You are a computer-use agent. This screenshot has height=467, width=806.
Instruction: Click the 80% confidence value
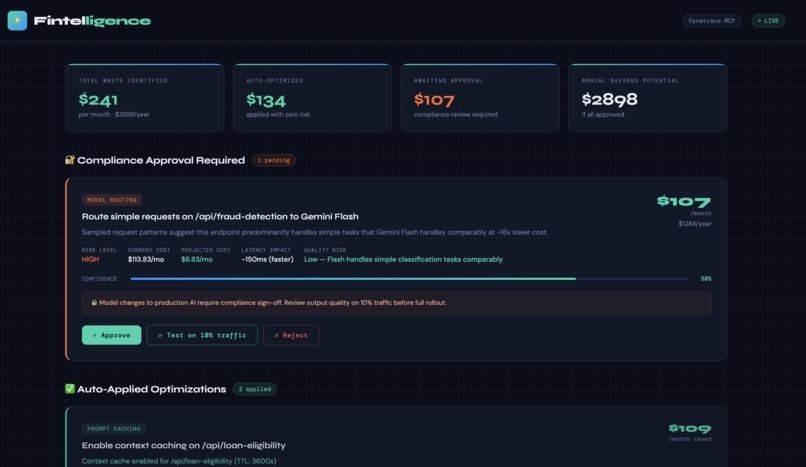coord(706,278)
